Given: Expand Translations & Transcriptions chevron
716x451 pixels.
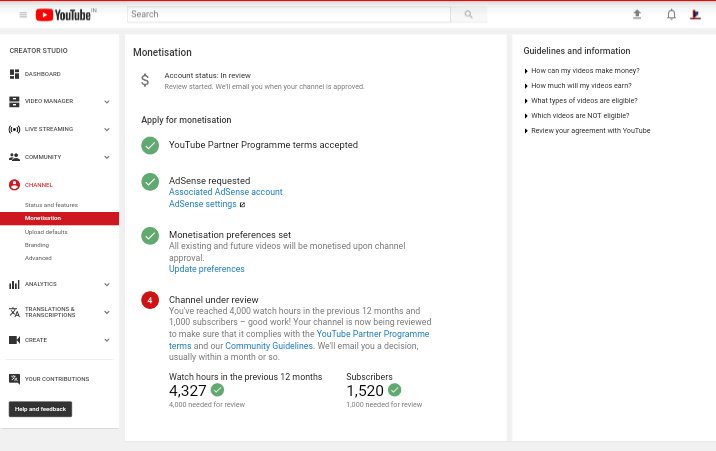Looking at the screenshot, I should (107, 313).
